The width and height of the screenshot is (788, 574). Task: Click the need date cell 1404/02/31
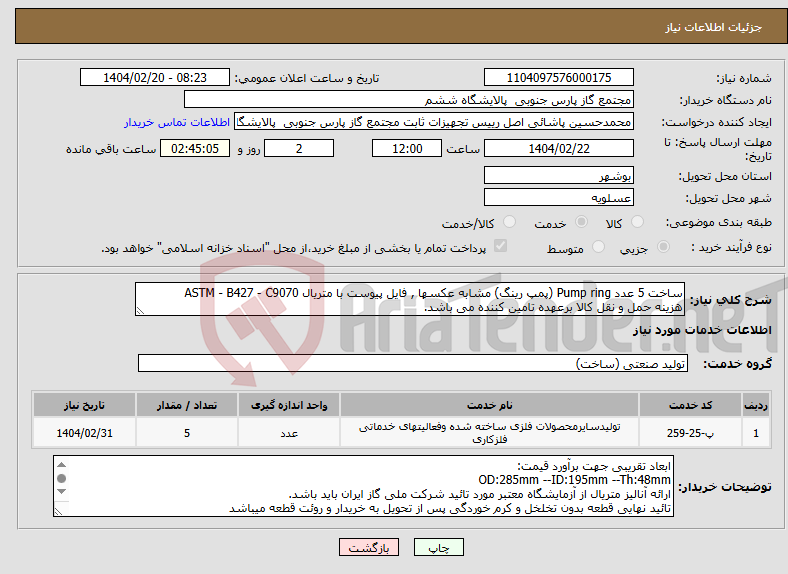click(84, 433)
